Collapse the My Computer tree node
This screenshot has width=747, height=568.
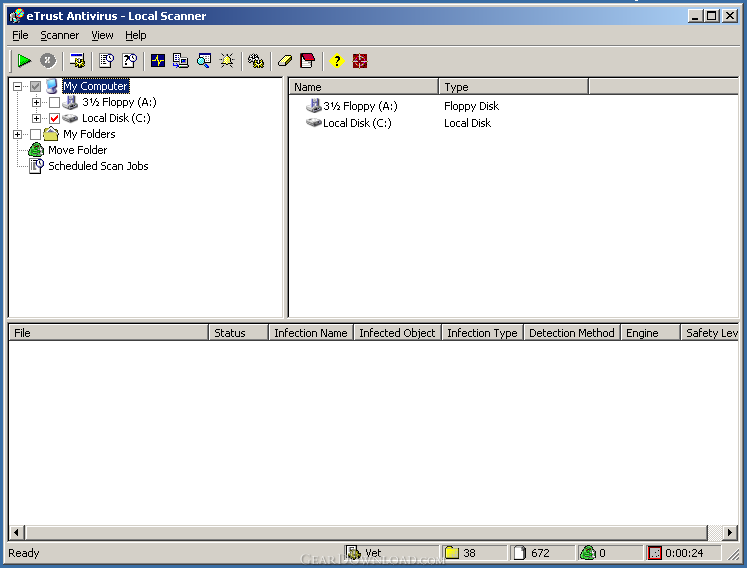[18, 86]
